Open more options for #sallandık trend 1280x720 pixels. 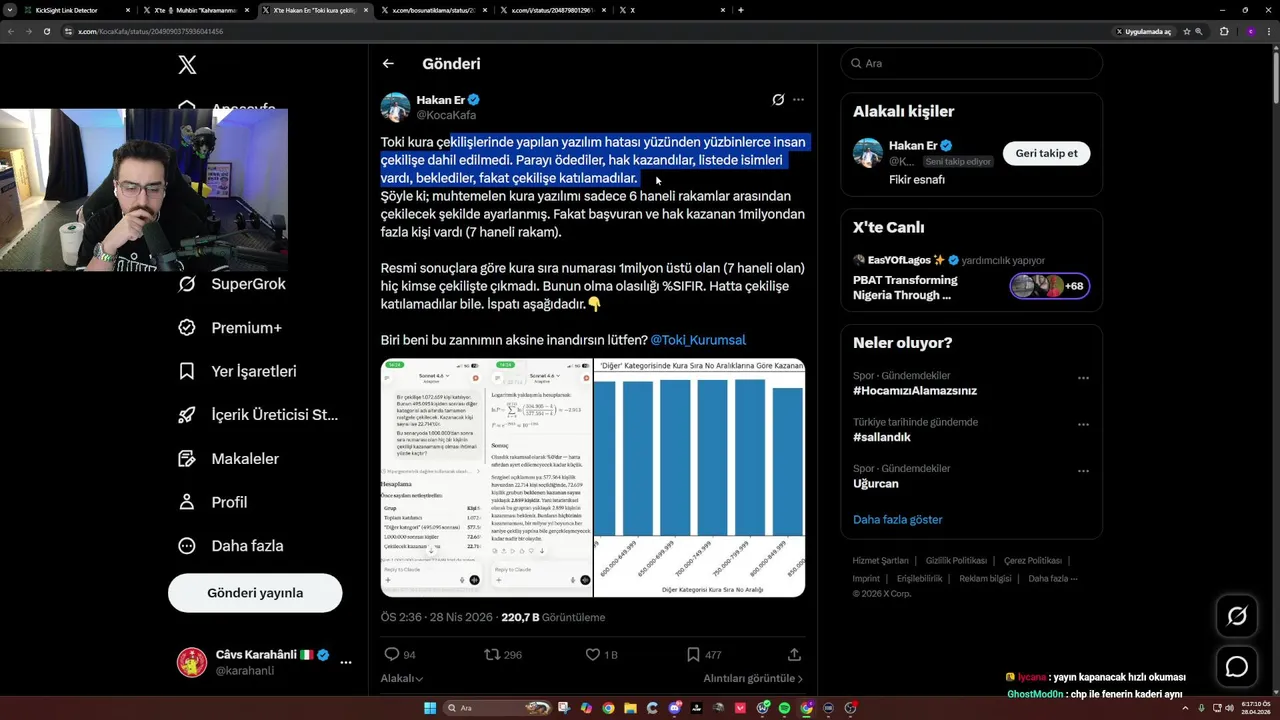1083,425
